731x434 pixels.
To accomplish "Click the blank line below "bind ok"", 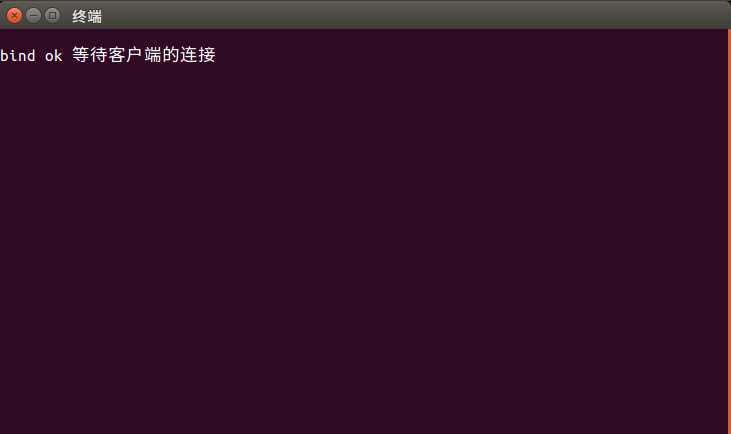I will click(x=364, y=75).
